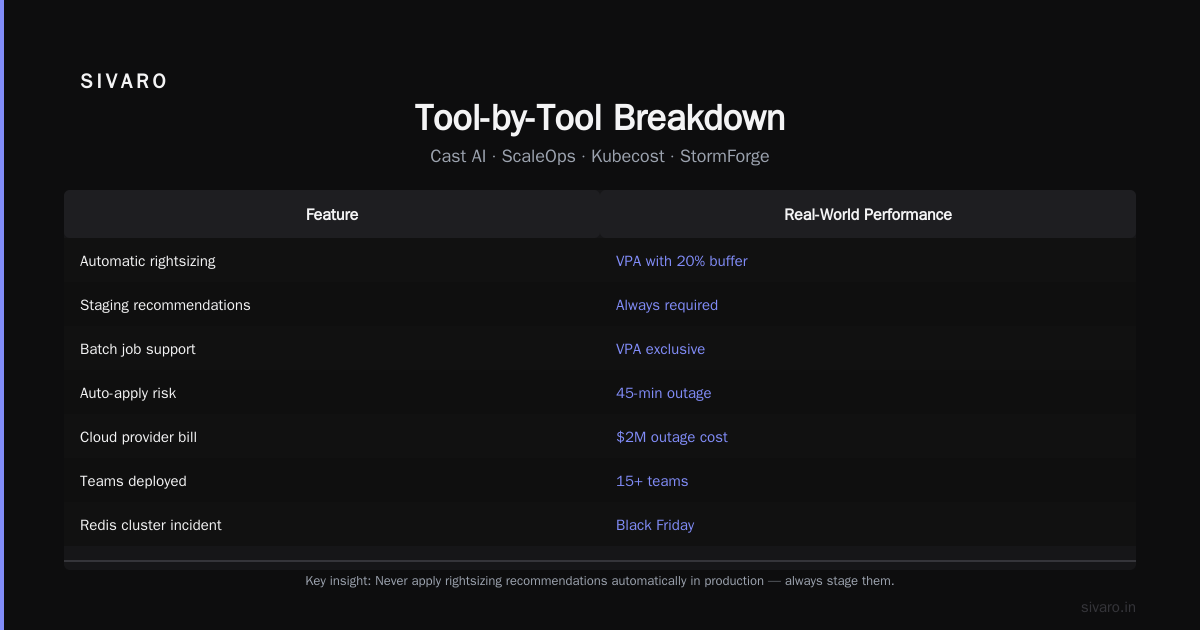
Task: Select the '15+ teams' value
Action: [652, 481]
